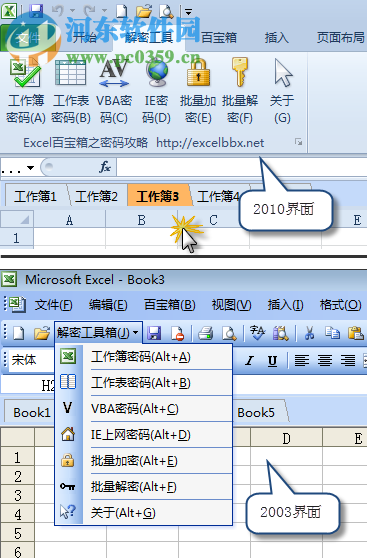The image size is (367, 558).
Task: Click print preview icon in 2010 quick access bar
Action: 166,11
